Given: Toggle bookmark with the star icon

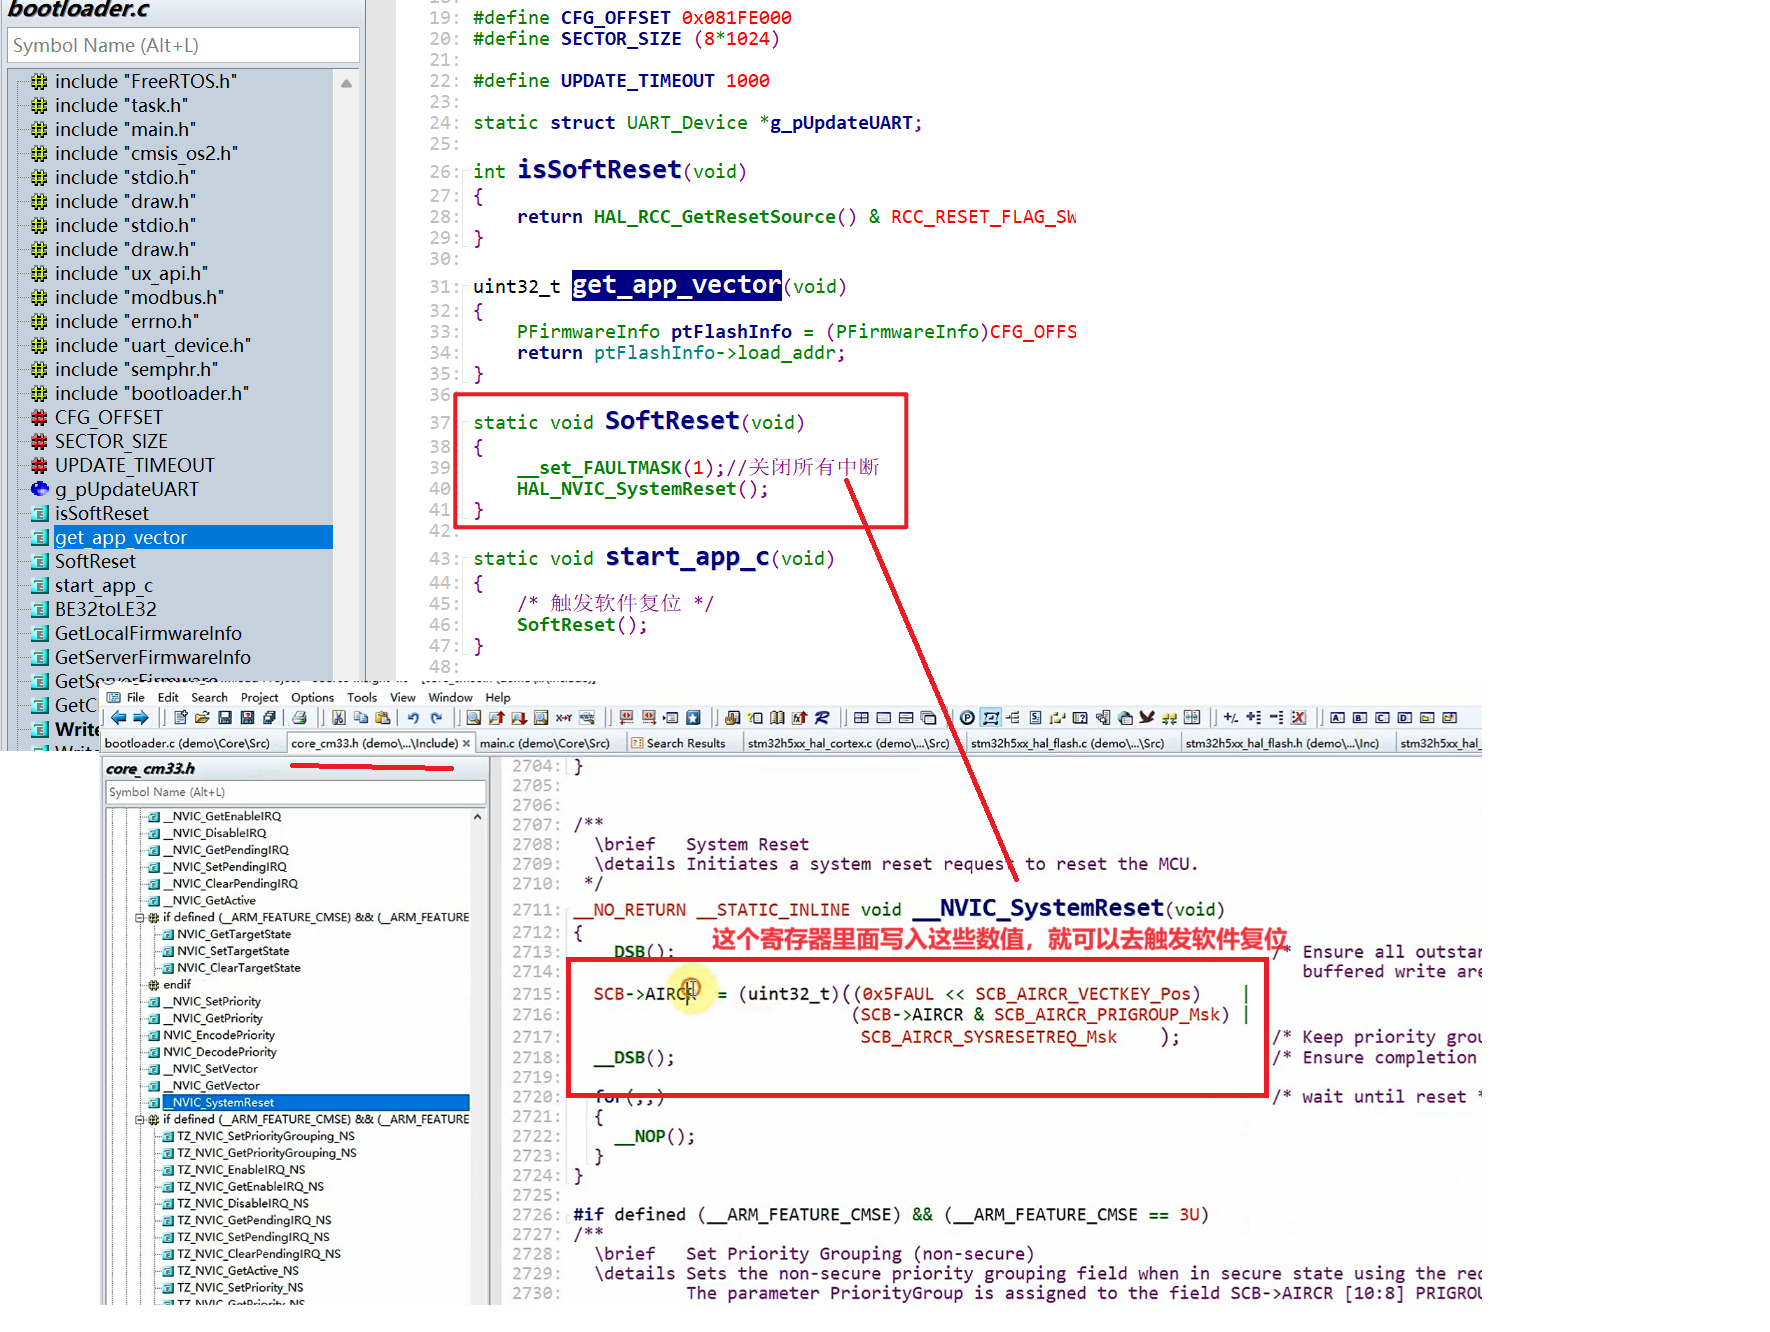Looking at the screenshot, I should pos(693,717).
